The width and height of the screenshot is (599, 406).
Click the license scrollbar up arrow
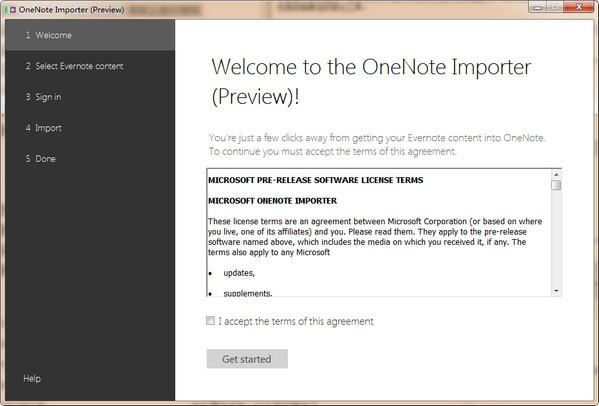pos(556,175)
